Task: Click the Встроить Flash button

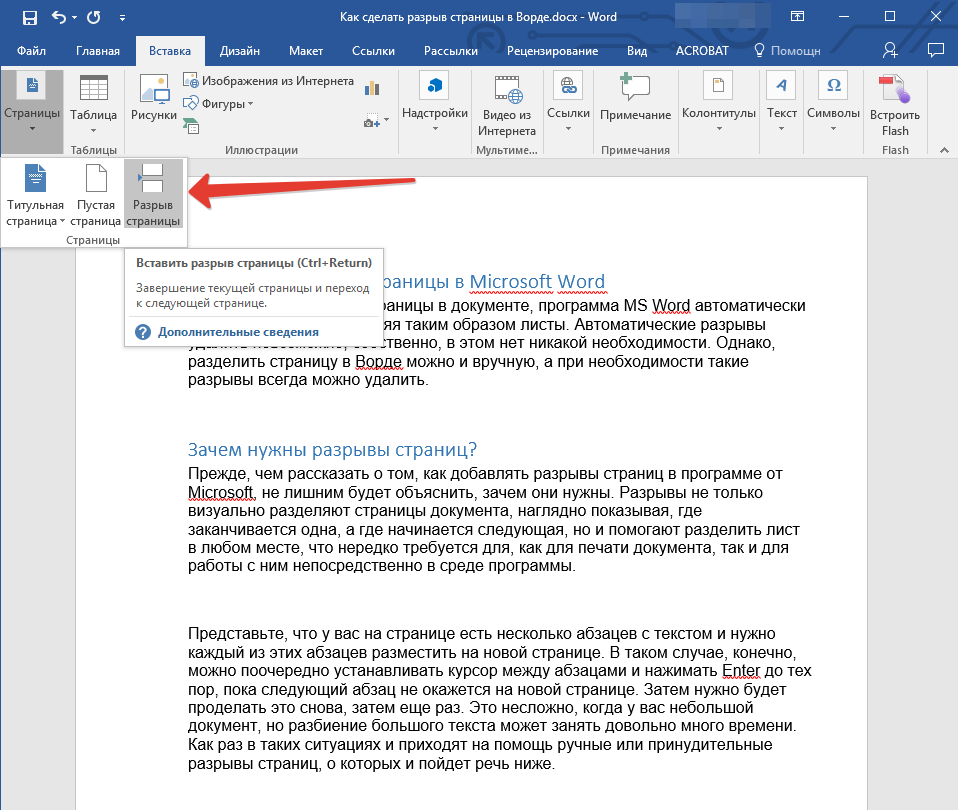Action: [895, 105]
